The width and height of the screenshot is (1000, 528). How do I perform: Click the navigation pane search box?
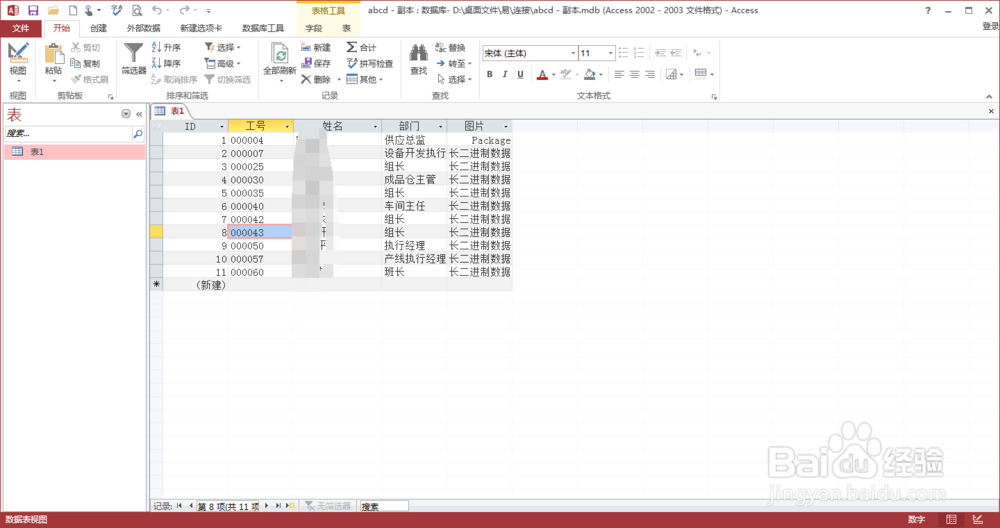click(x=68, y=134)
